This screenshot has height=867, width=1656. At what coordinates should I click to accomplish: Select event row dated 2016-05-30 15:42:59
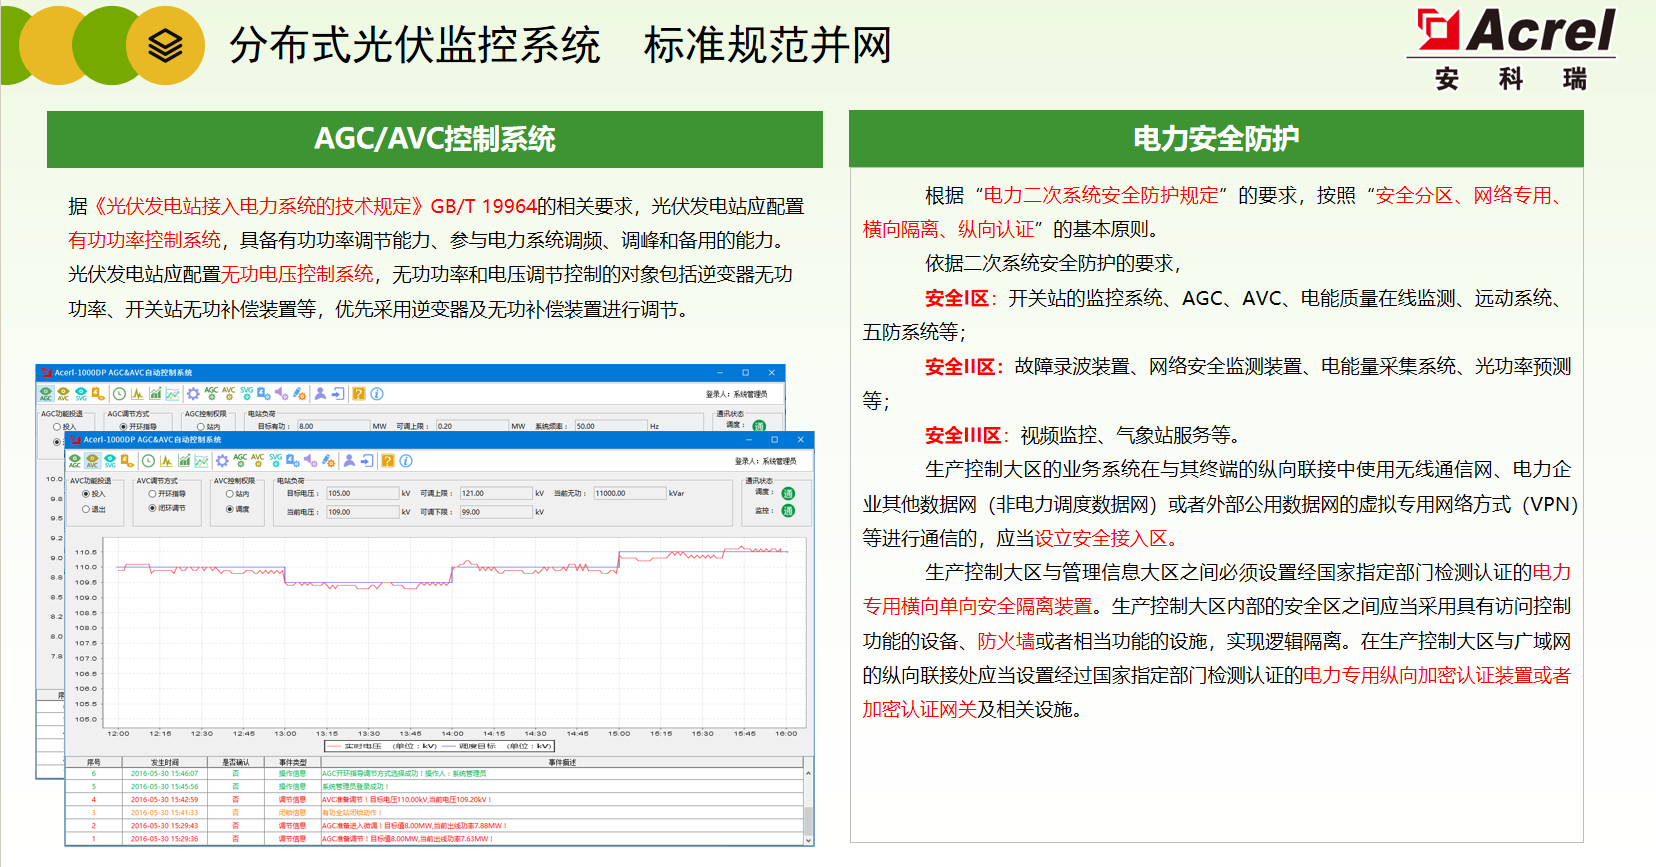click(x=435, y=800)
